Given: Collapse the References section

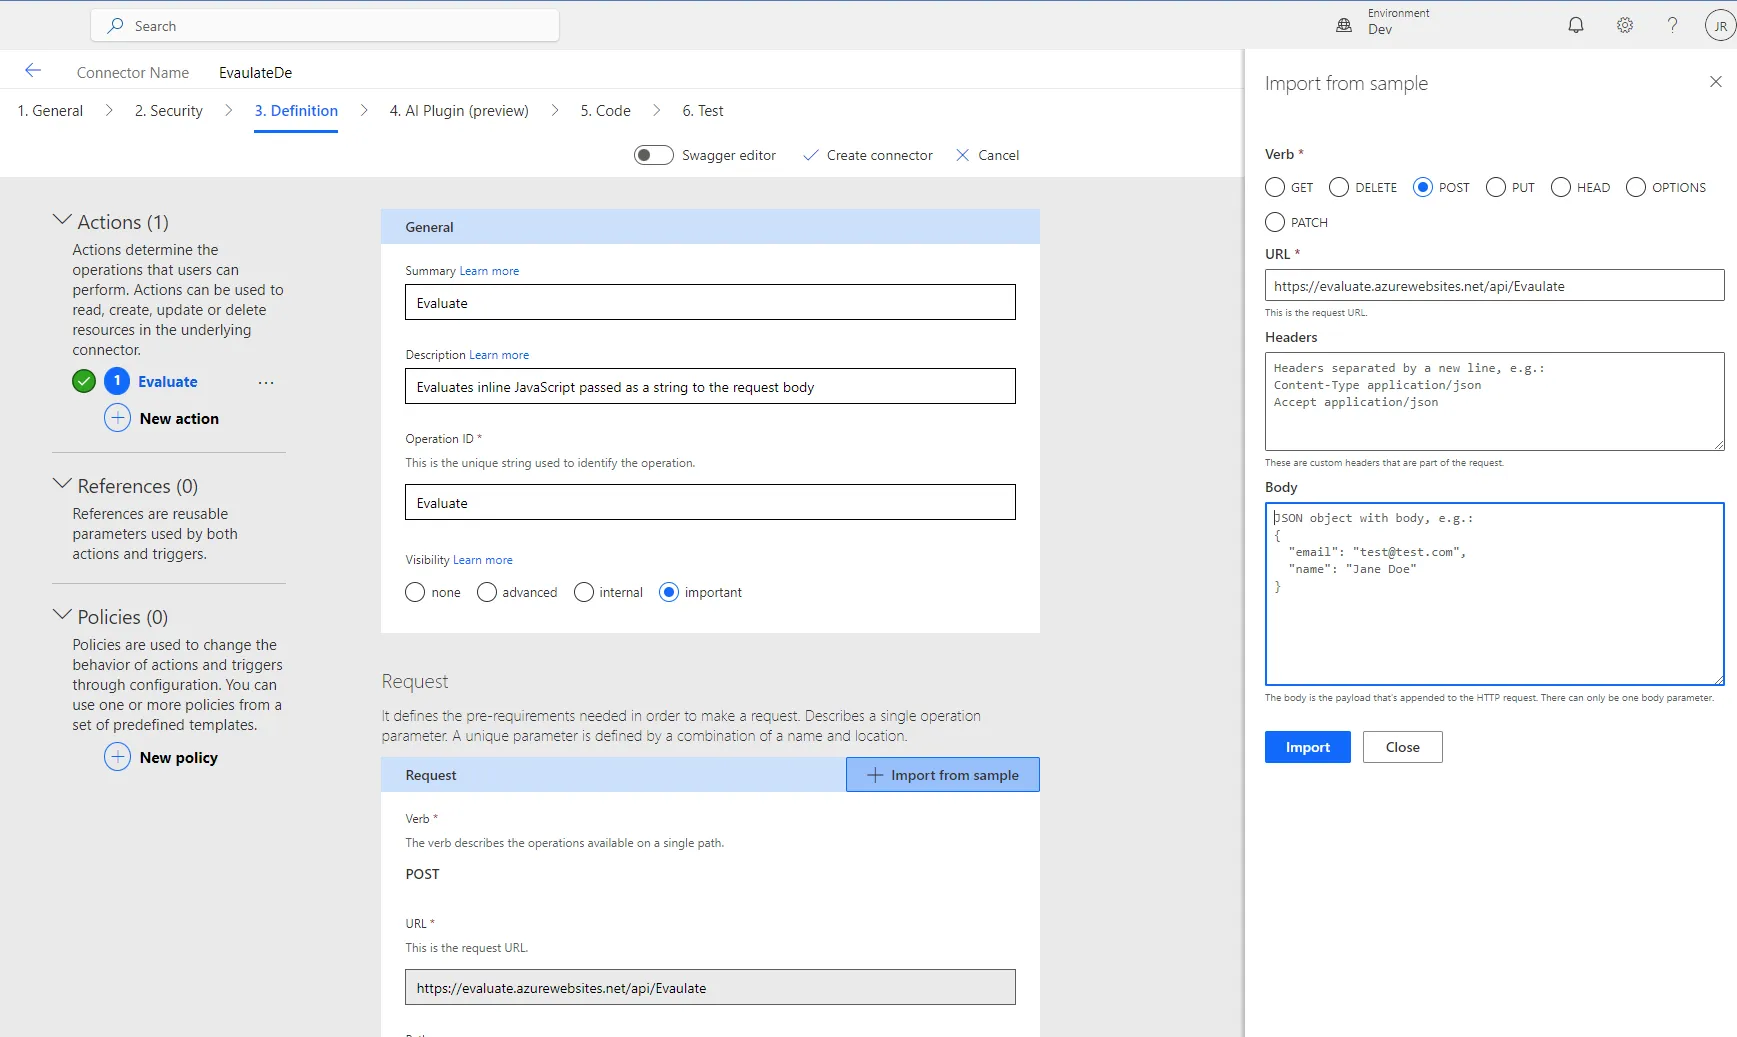Looking at the screenshot, I should coord(62,484).
